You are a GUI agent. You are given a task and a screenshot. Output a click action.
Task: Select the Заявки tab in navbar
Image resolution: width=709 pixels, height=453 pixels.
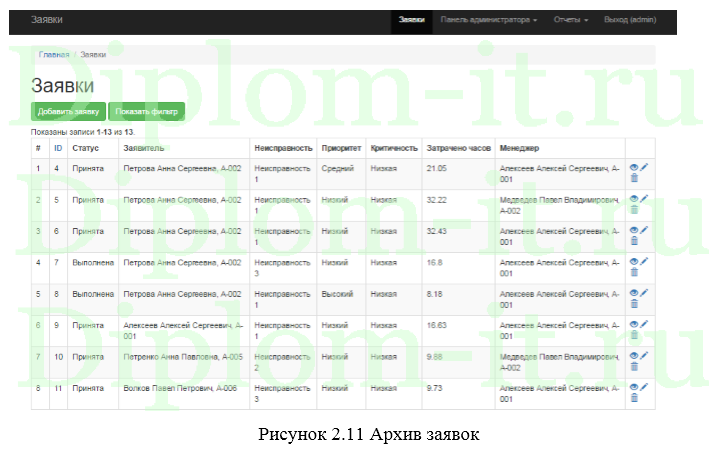[411, 20]
